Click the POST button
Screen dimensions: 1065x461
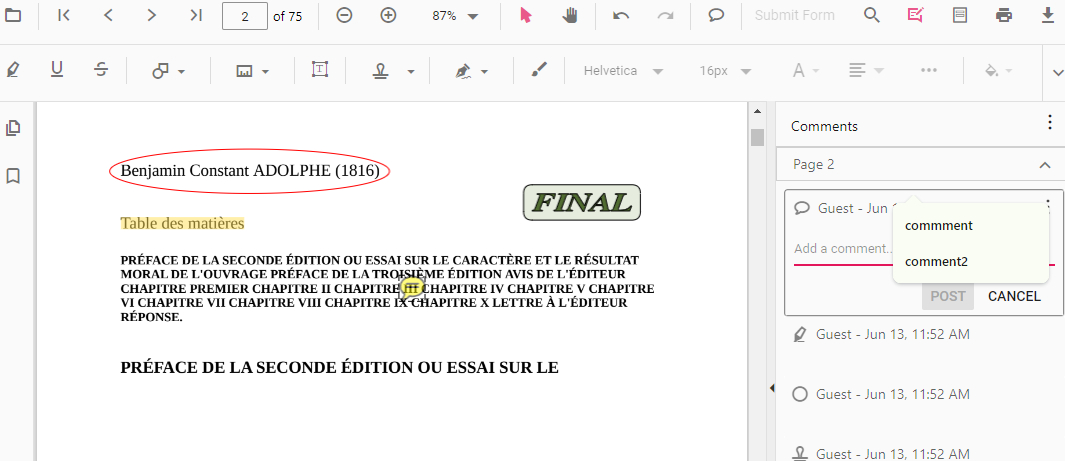point(947,296)
